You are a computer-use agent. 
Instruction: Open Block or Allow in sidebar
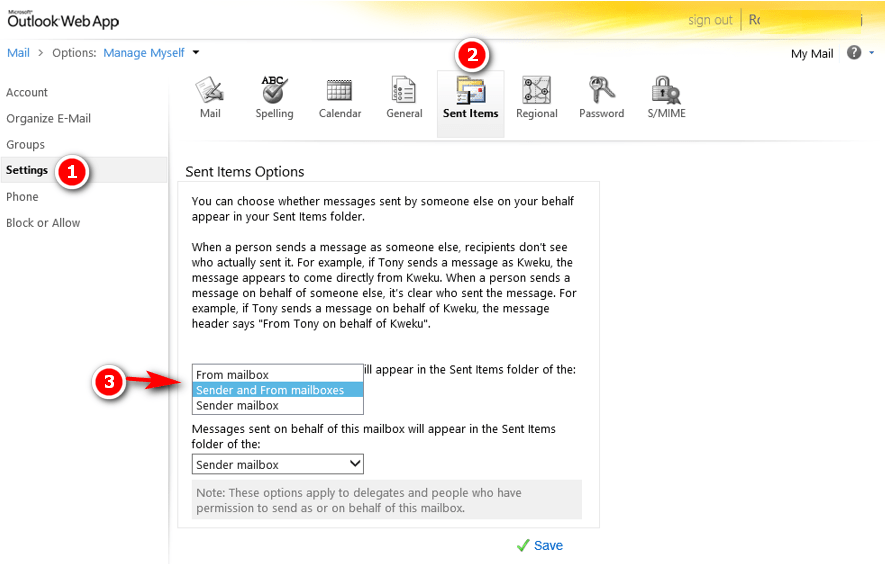(x=43, y=223)
